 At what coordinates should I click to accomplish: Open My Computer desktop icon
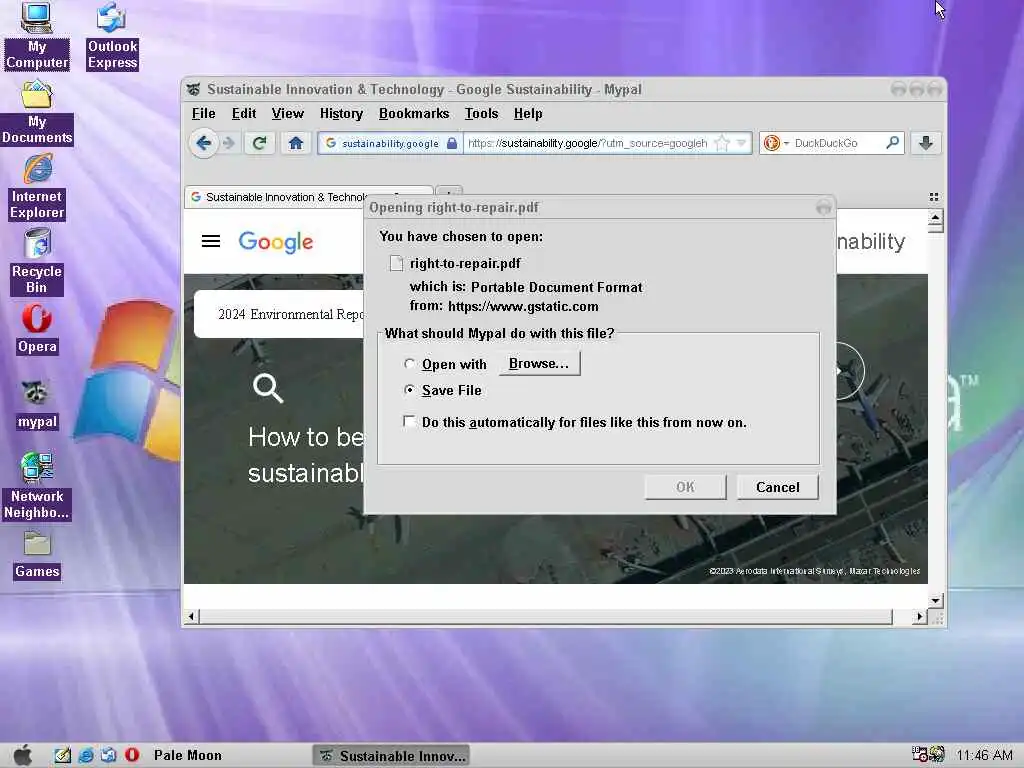pos(37,36)
